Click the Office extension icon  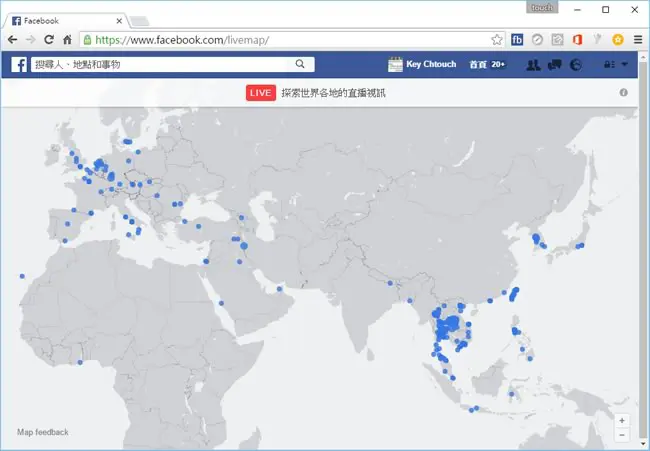(x=577, y=40)
